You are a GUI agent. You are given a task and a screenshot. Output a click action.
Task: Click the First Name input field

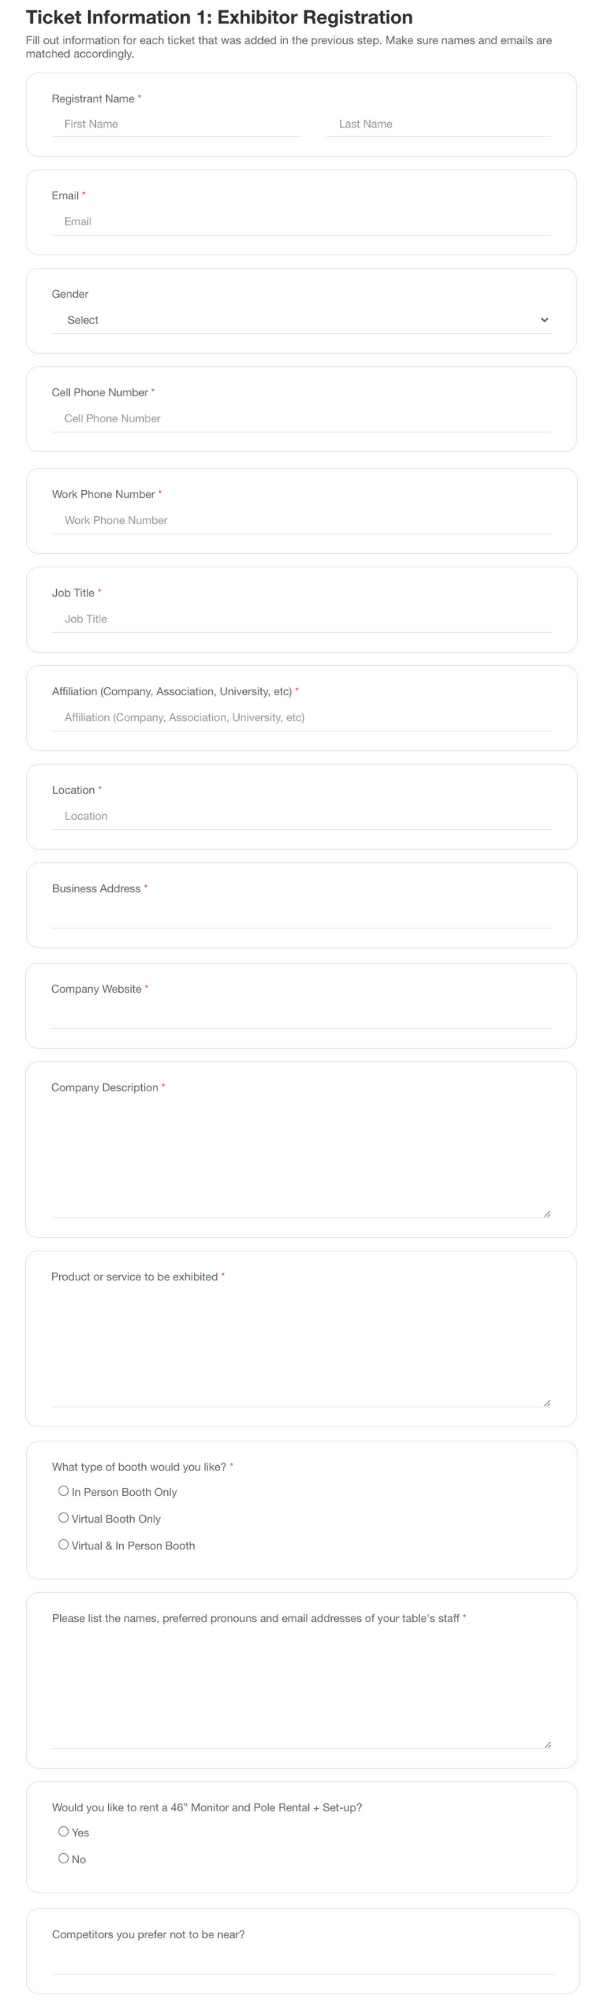tap(176, 124)
